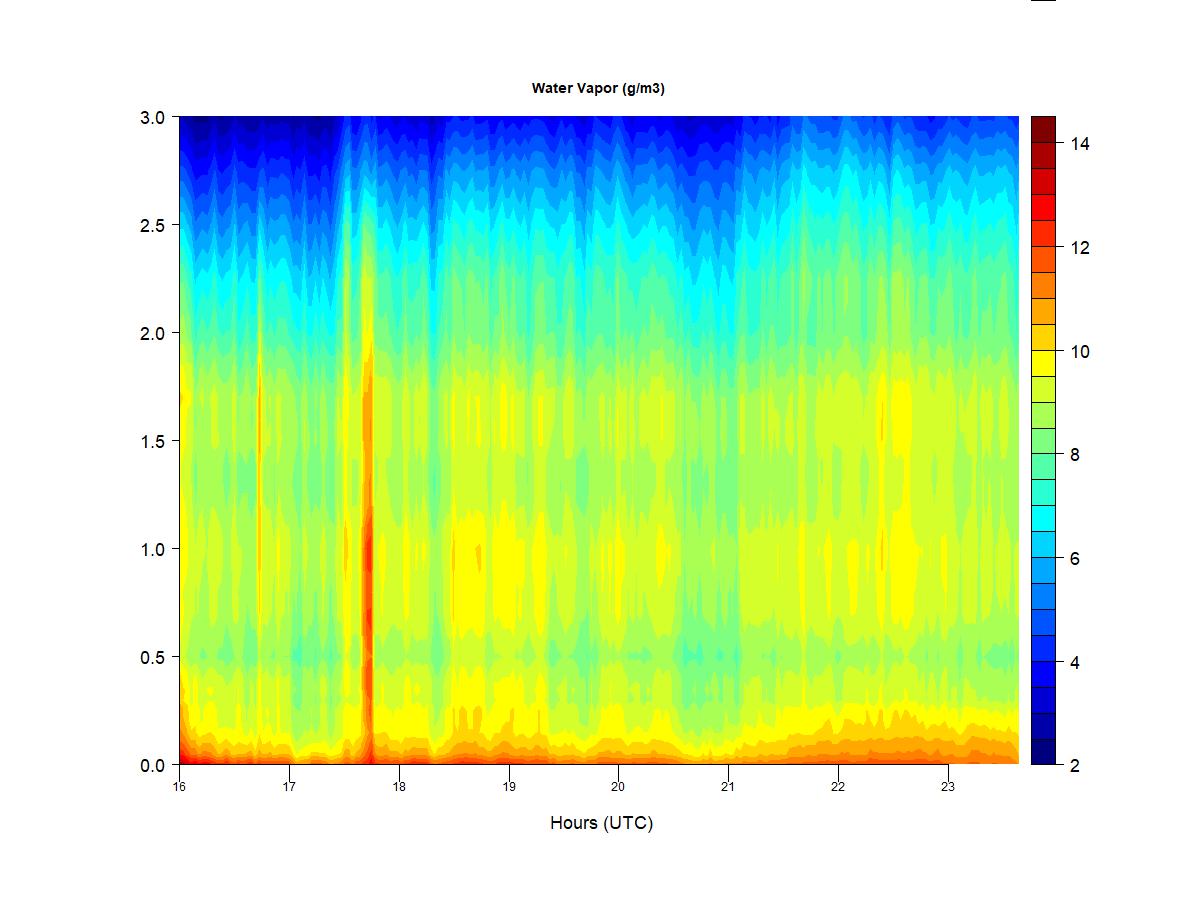
Task: Select the 23 hour tick label
Action: click(x=948, y=786)
